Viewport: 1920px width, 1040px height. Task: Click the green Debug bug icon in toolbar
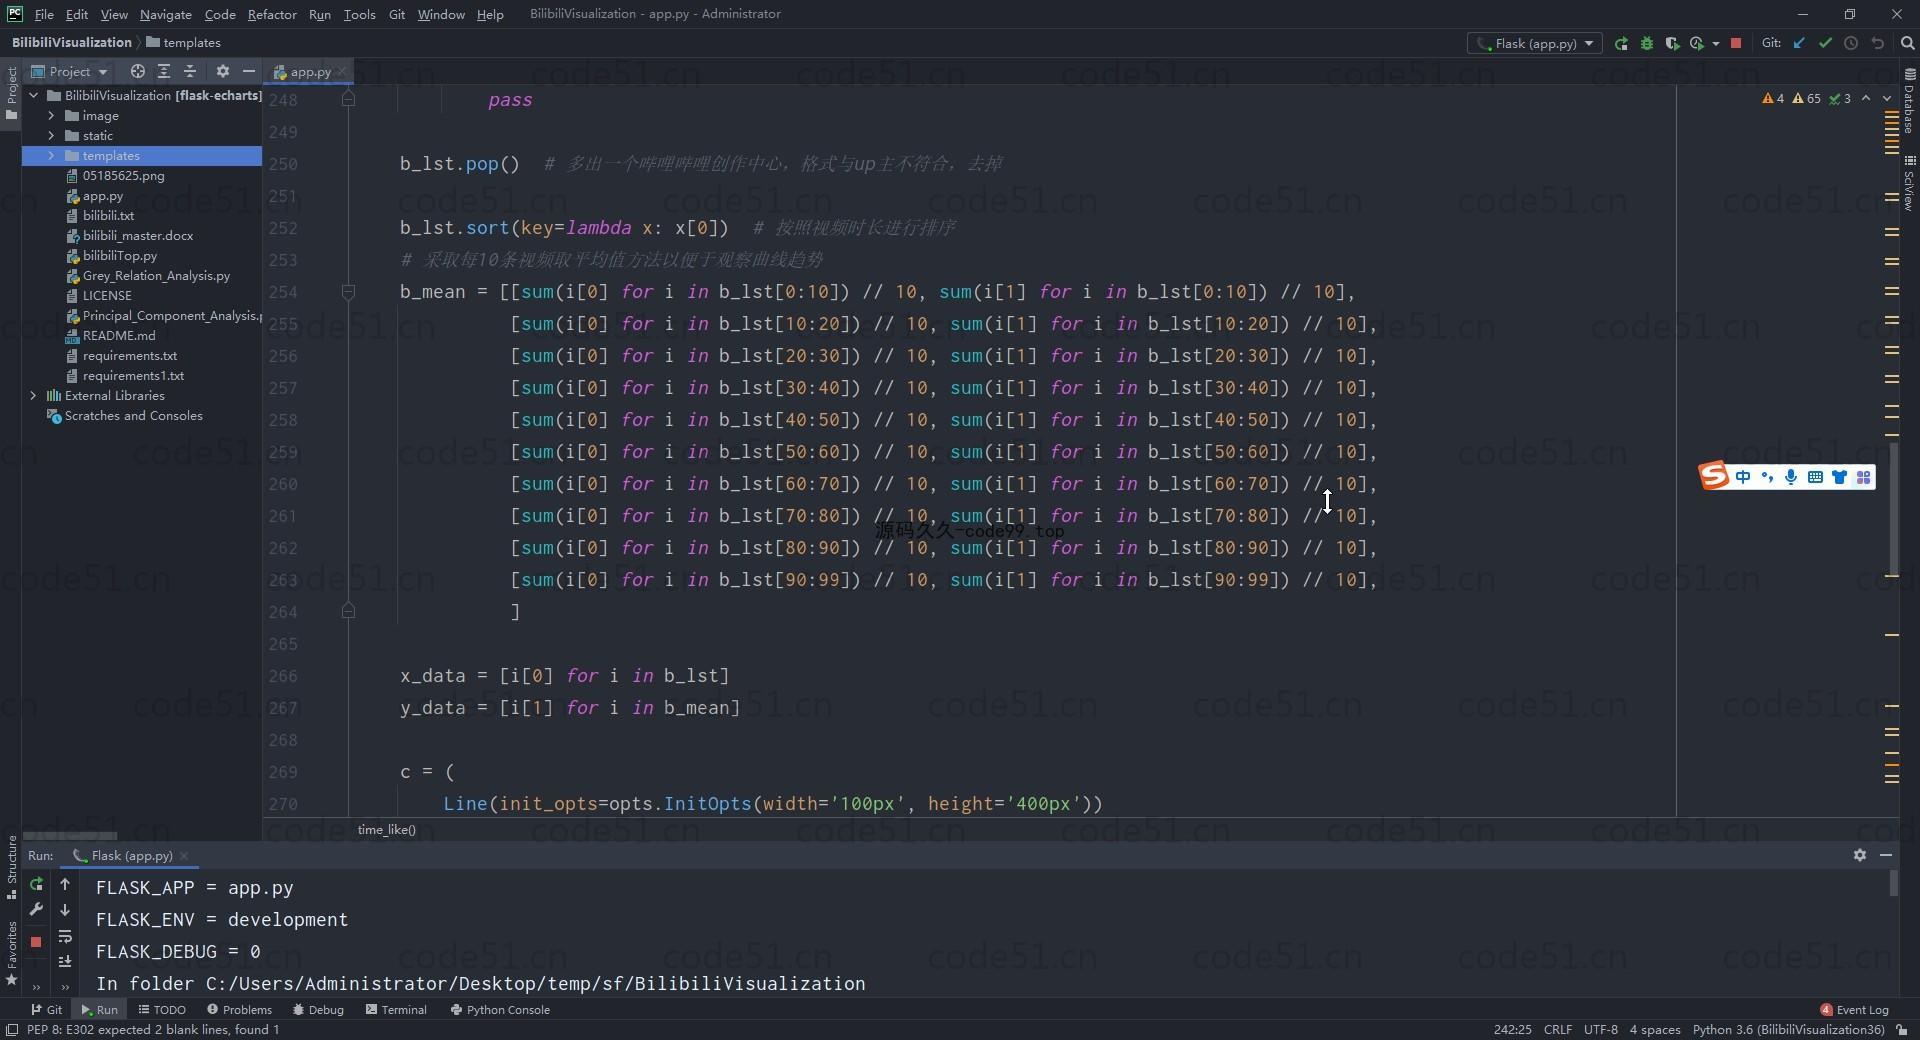click(1647, 43)
